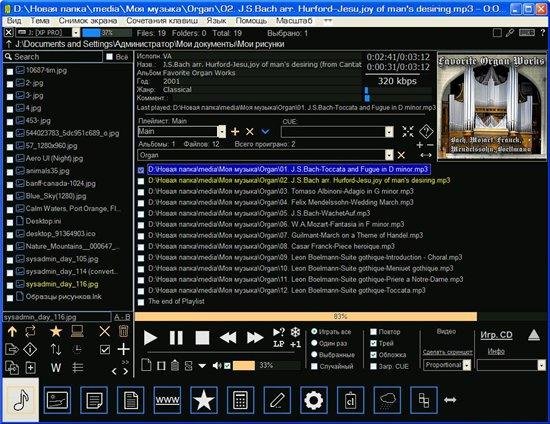Viewport: 550px width, 424px height.
Task: Open the picture viewer module icon
Action: [57, 400]
